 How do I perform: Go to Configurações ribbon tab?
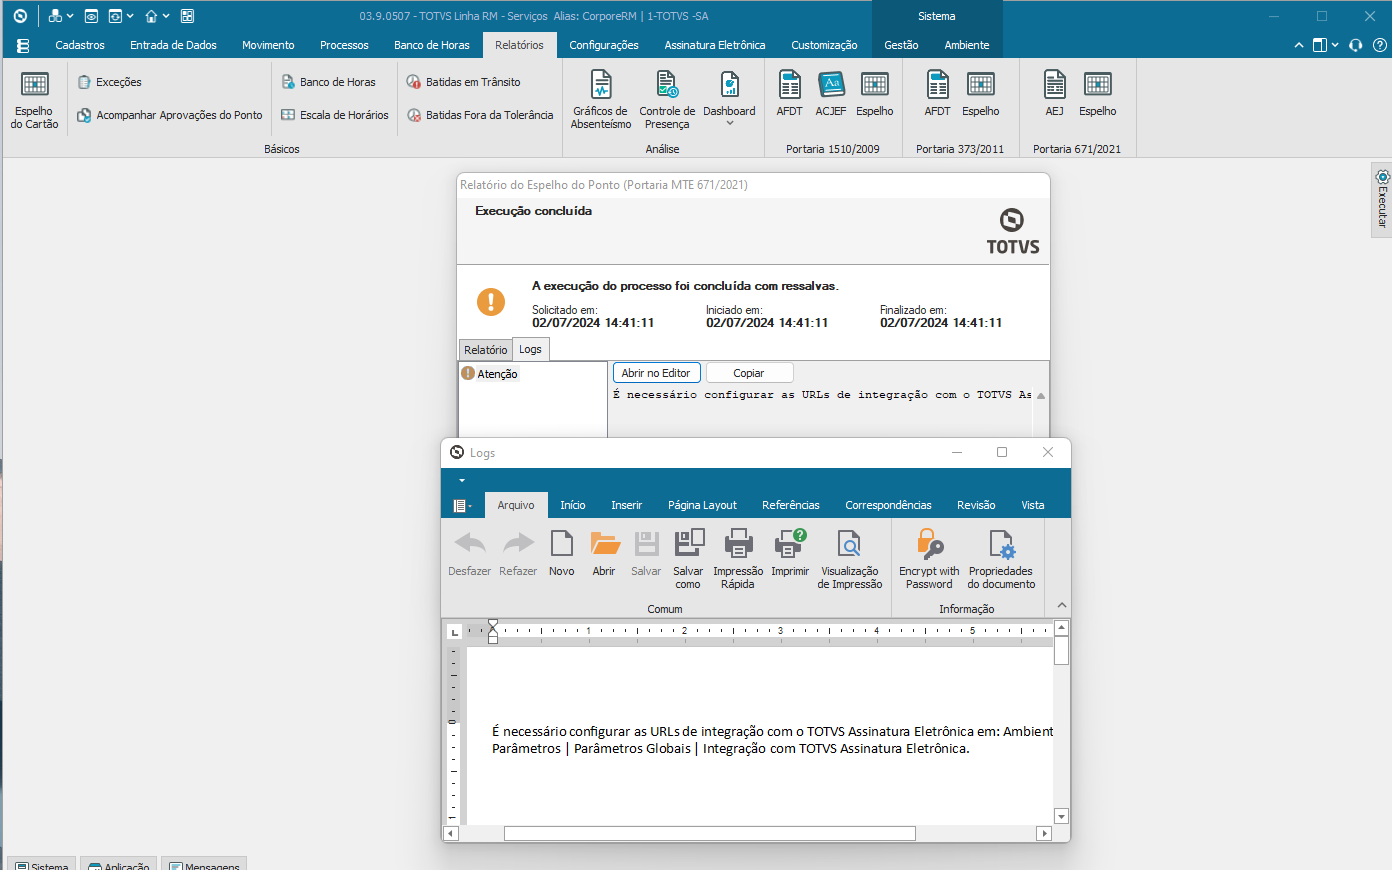(x=604, y=45)
